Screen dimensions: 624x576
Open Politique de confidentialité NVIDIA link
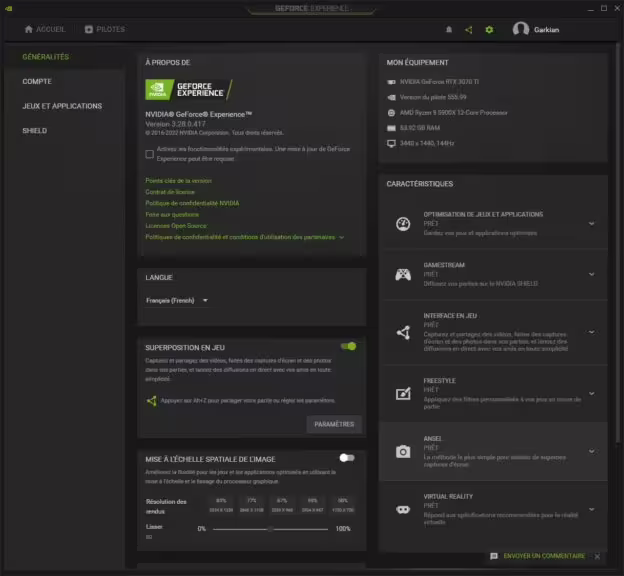click(192, 203)
